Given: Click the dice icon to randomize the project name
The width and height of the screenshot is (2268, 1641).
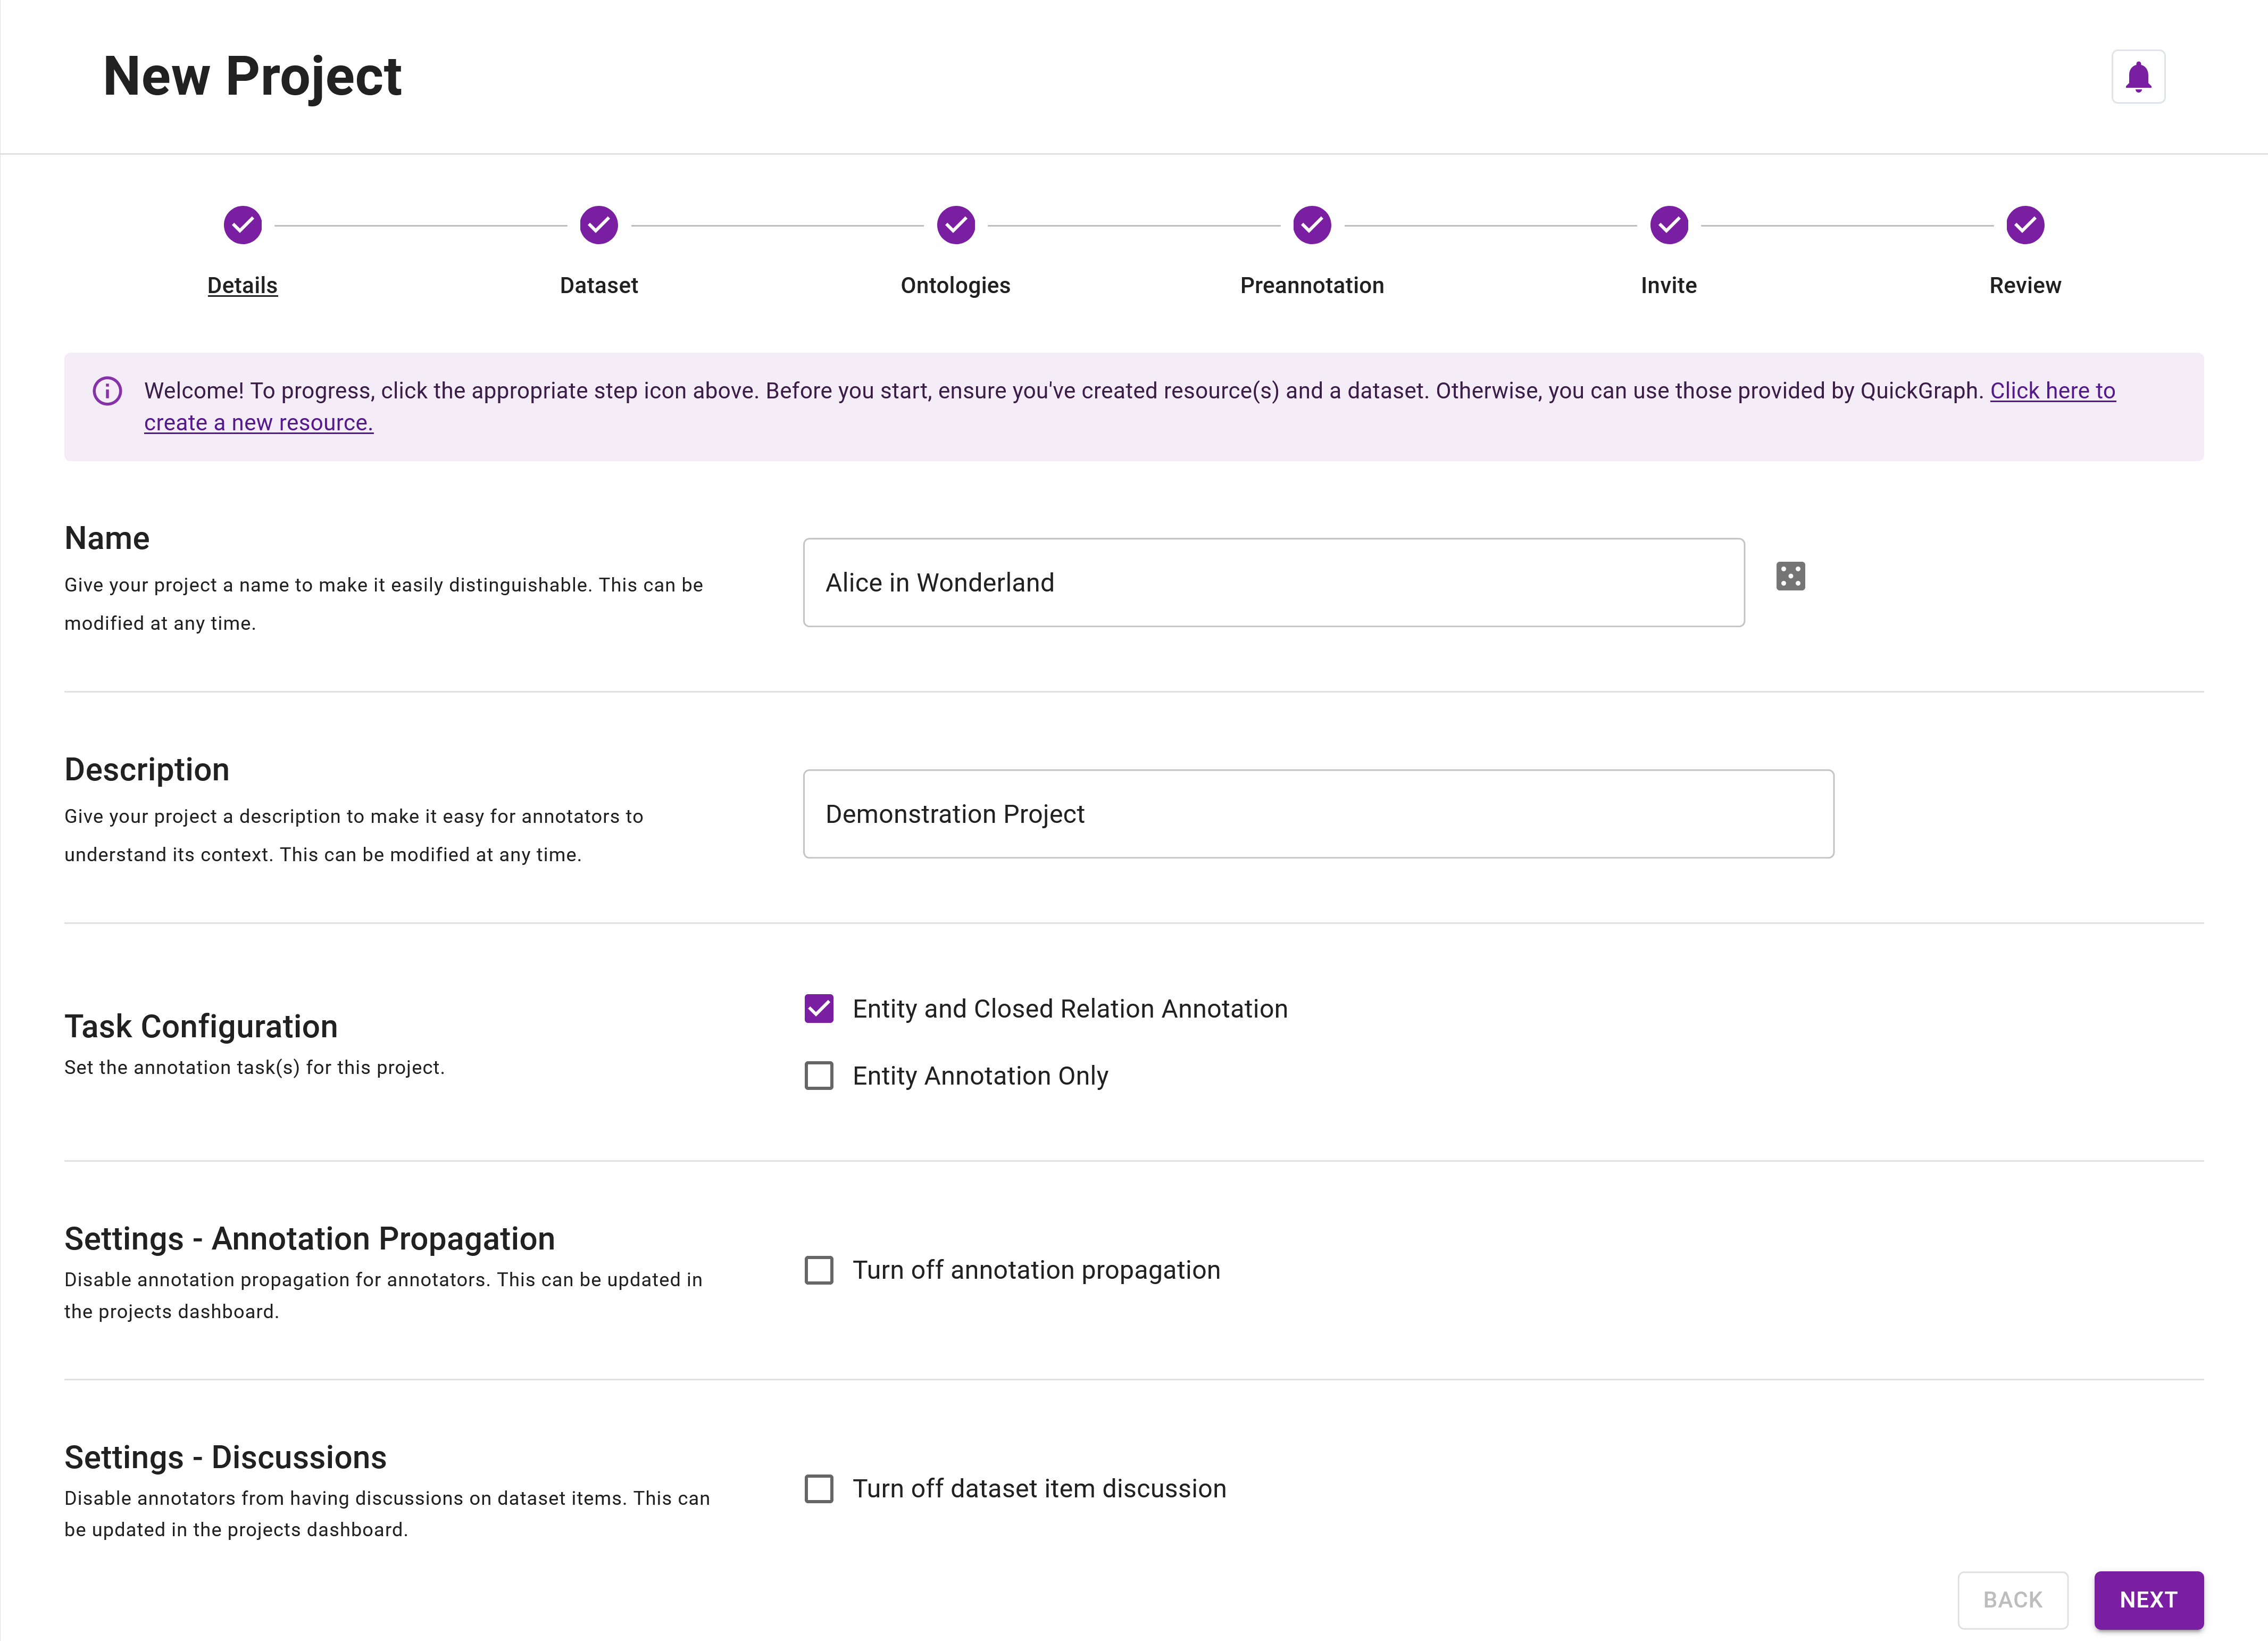Looking at the screenshot, I should 1790,576.
